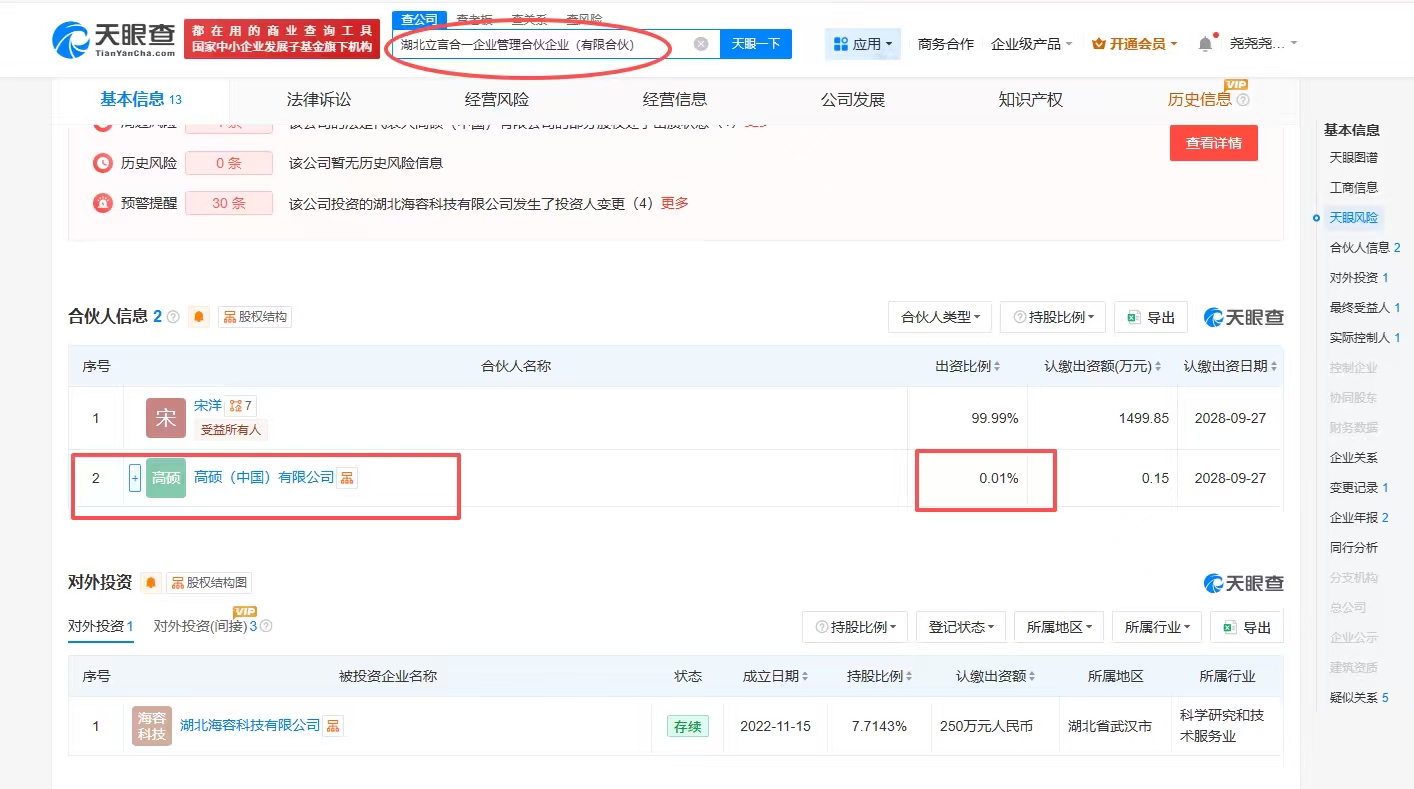Open 持股比例 filter in 合伙人信息
This screenshot has width=1414, height=789.
(x=1053, y=317)
